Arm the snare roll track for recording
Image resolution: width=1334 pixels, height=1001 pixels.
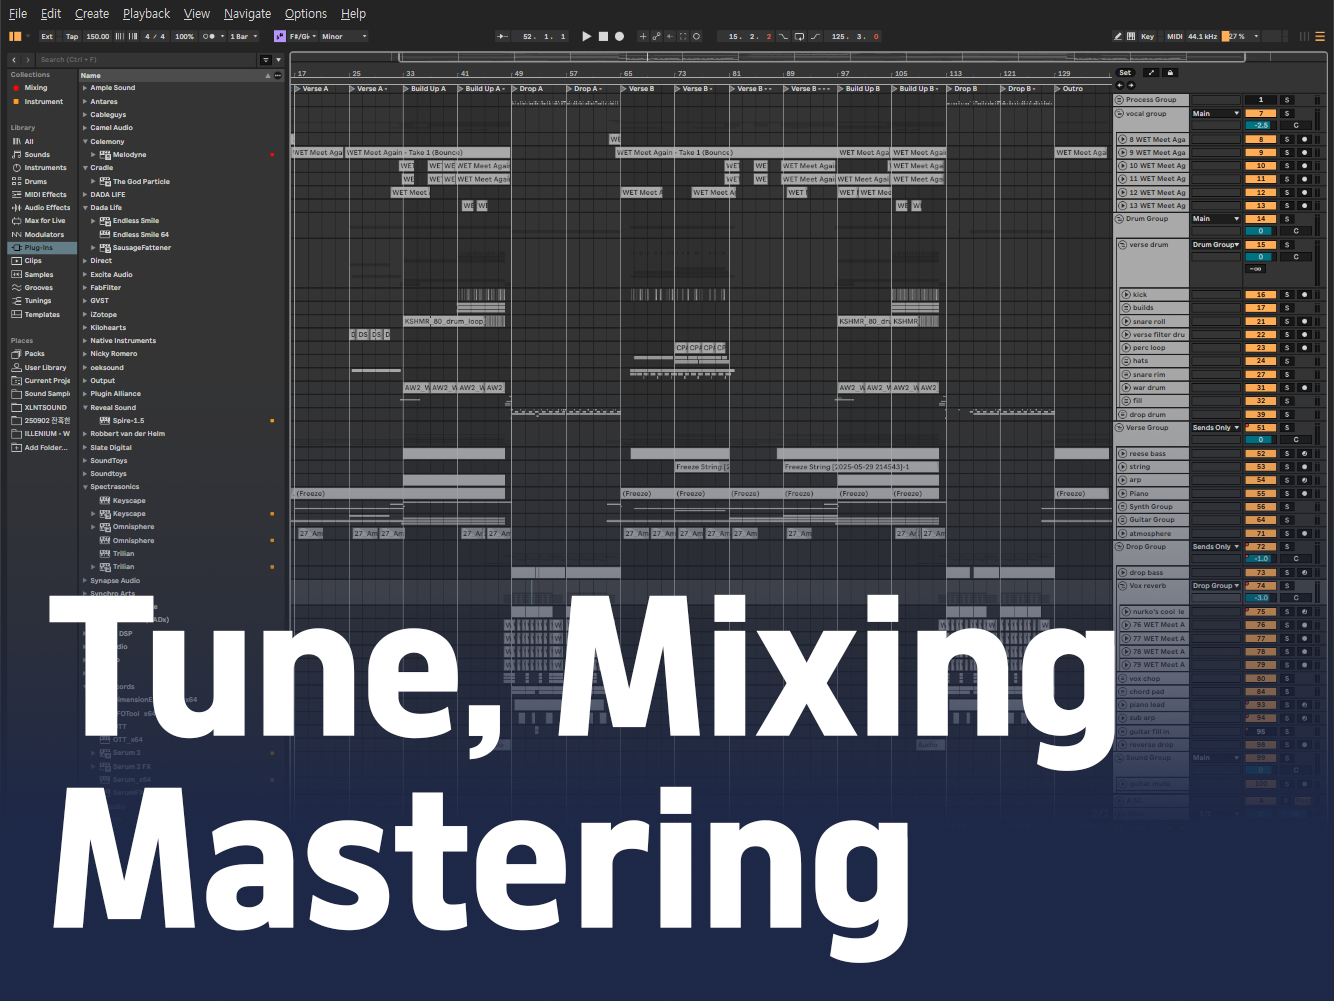point(1304,322)
